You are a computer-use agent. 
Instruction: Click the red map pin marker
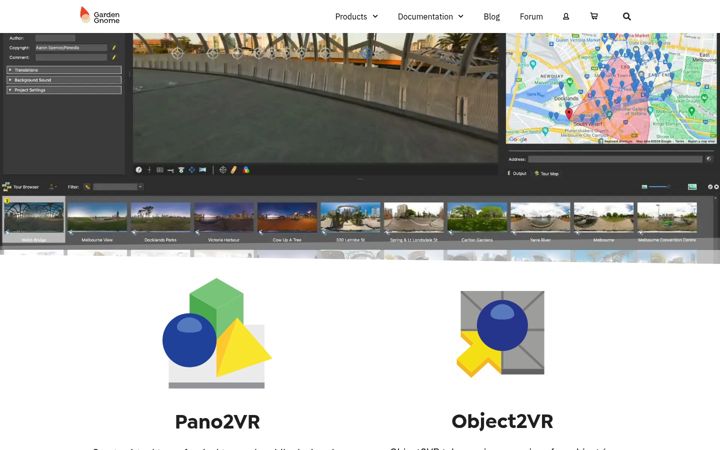tap(569, 114)
